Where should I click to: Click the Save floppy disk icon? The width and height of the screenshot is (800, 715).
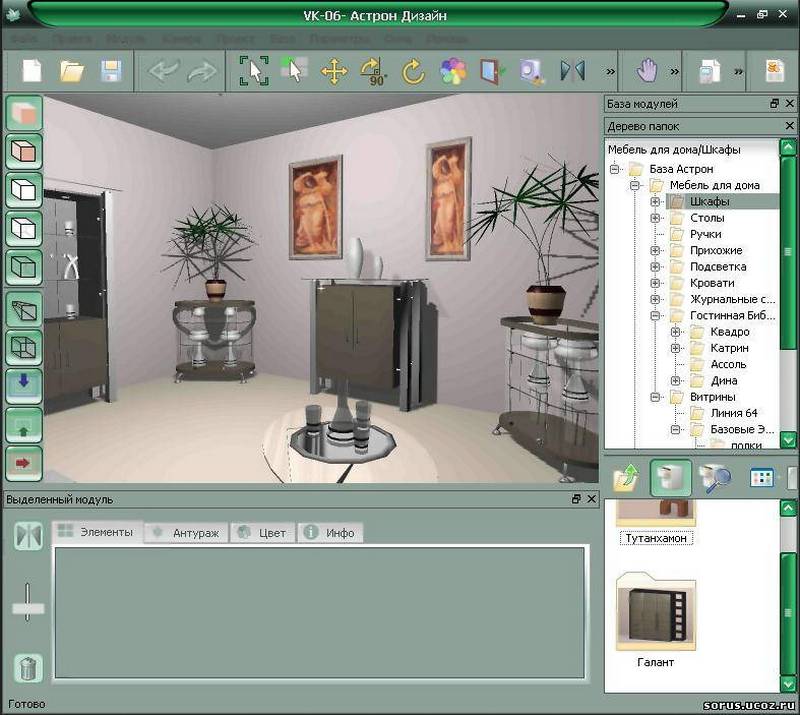point(110,71)
